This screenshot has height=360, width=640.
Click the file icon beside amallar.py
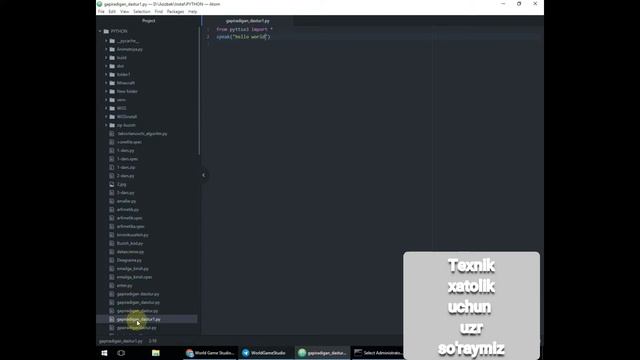(x=112, y=201)
